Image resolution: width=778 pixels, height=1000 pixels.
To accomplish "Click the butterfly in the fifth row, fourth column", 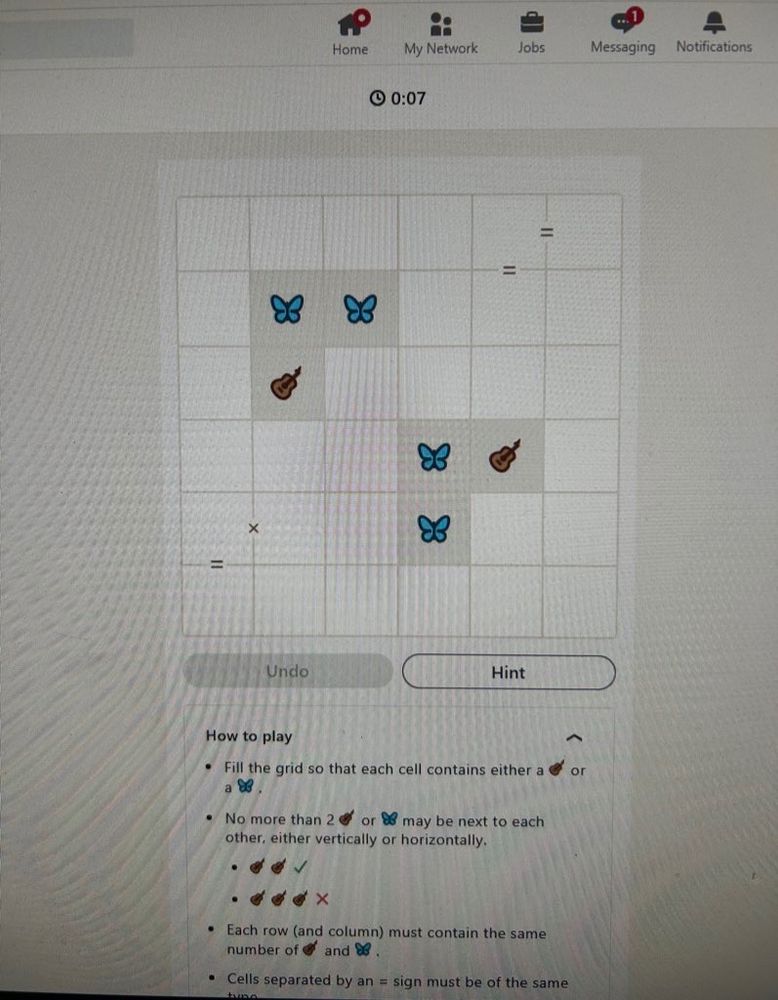I will 434,529.
